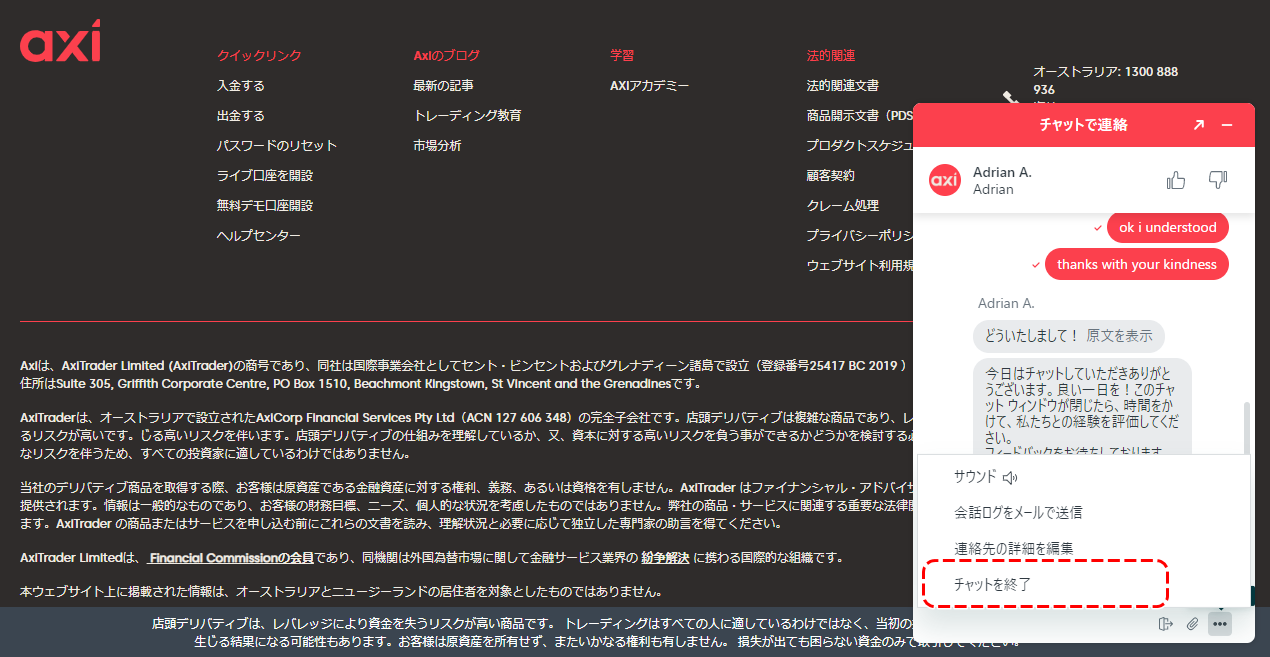Click the axi logo in the footer
This screenshot has height=657, width=1270.
tap(60, 41)
